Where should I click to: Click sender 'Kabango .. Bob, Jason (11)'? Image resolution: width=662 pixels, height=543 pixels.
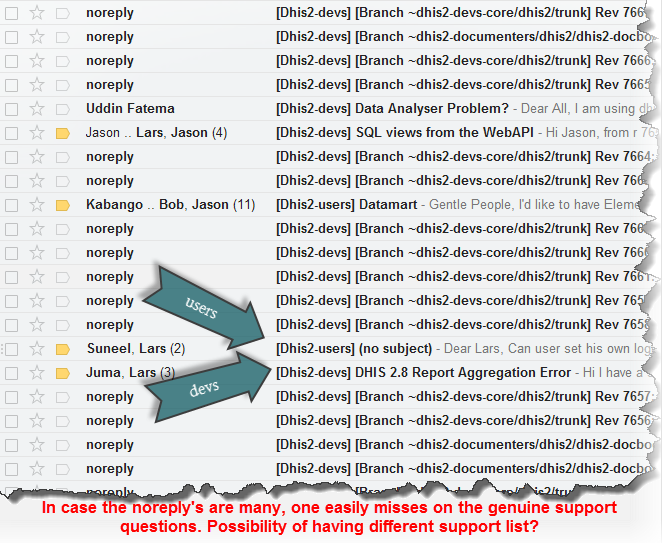(171, 205)
